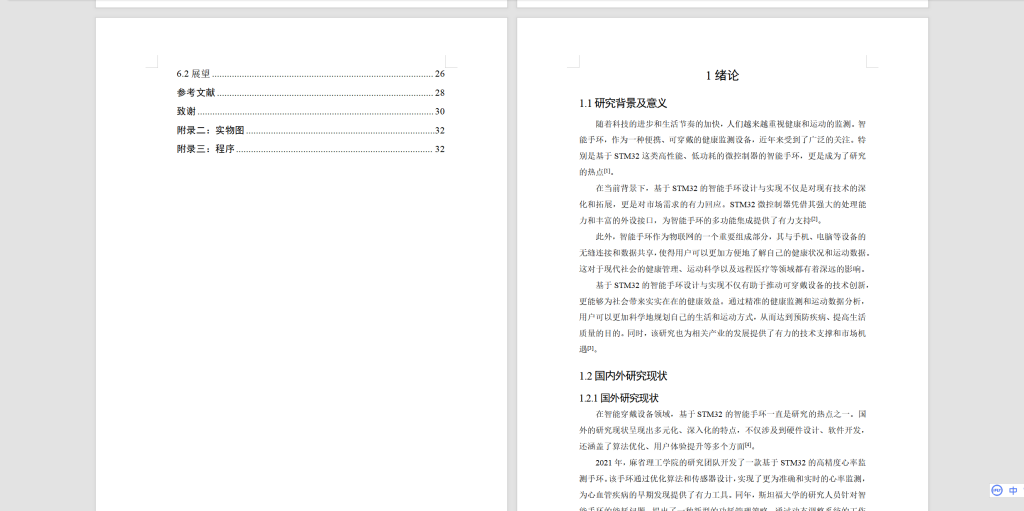Click line starting 为心血管疾病的早期发现
The height and width of the screenshot is (511, 1024).
pos(723,495)
